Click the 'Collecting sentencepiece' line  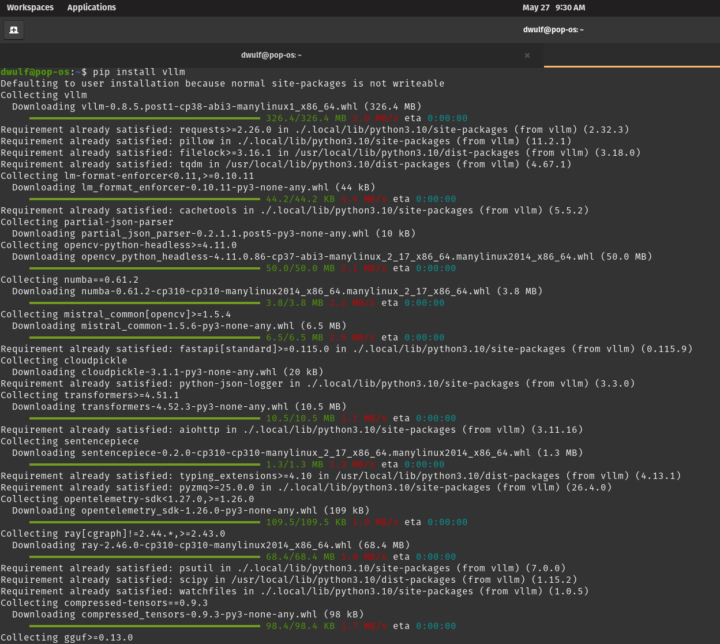[69, 441]
